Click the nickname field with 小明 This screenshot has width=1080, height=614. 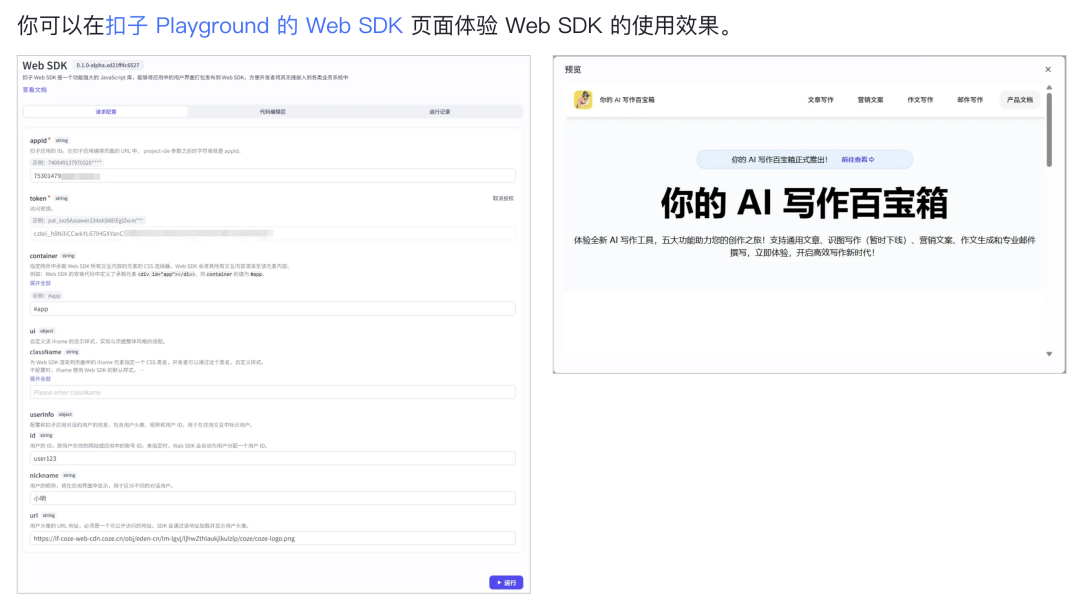(x=272, y=498)
